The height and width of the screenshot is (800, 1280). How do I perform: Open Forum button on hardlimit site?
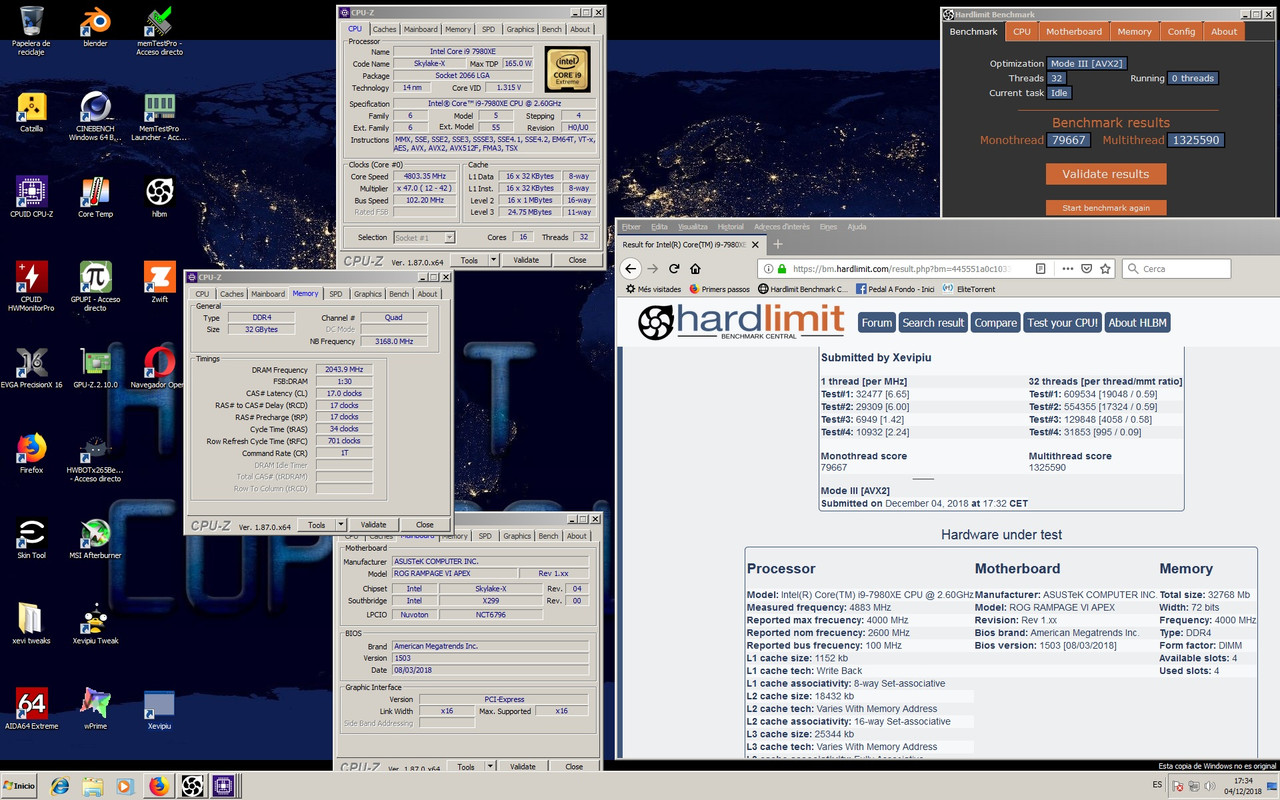877,323
